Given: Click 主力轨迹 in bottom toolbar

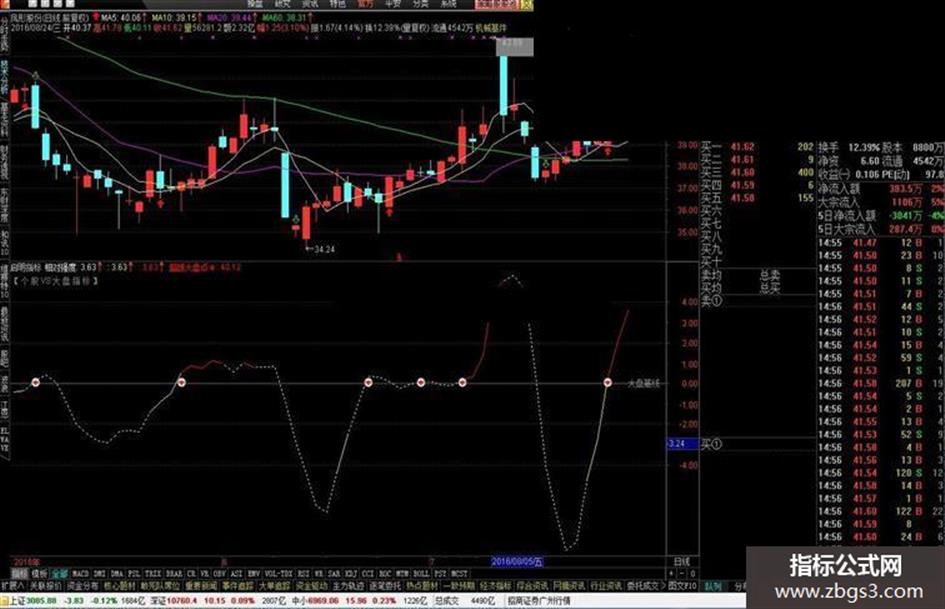Looking at the screenshot, I should tap(348, 585).
